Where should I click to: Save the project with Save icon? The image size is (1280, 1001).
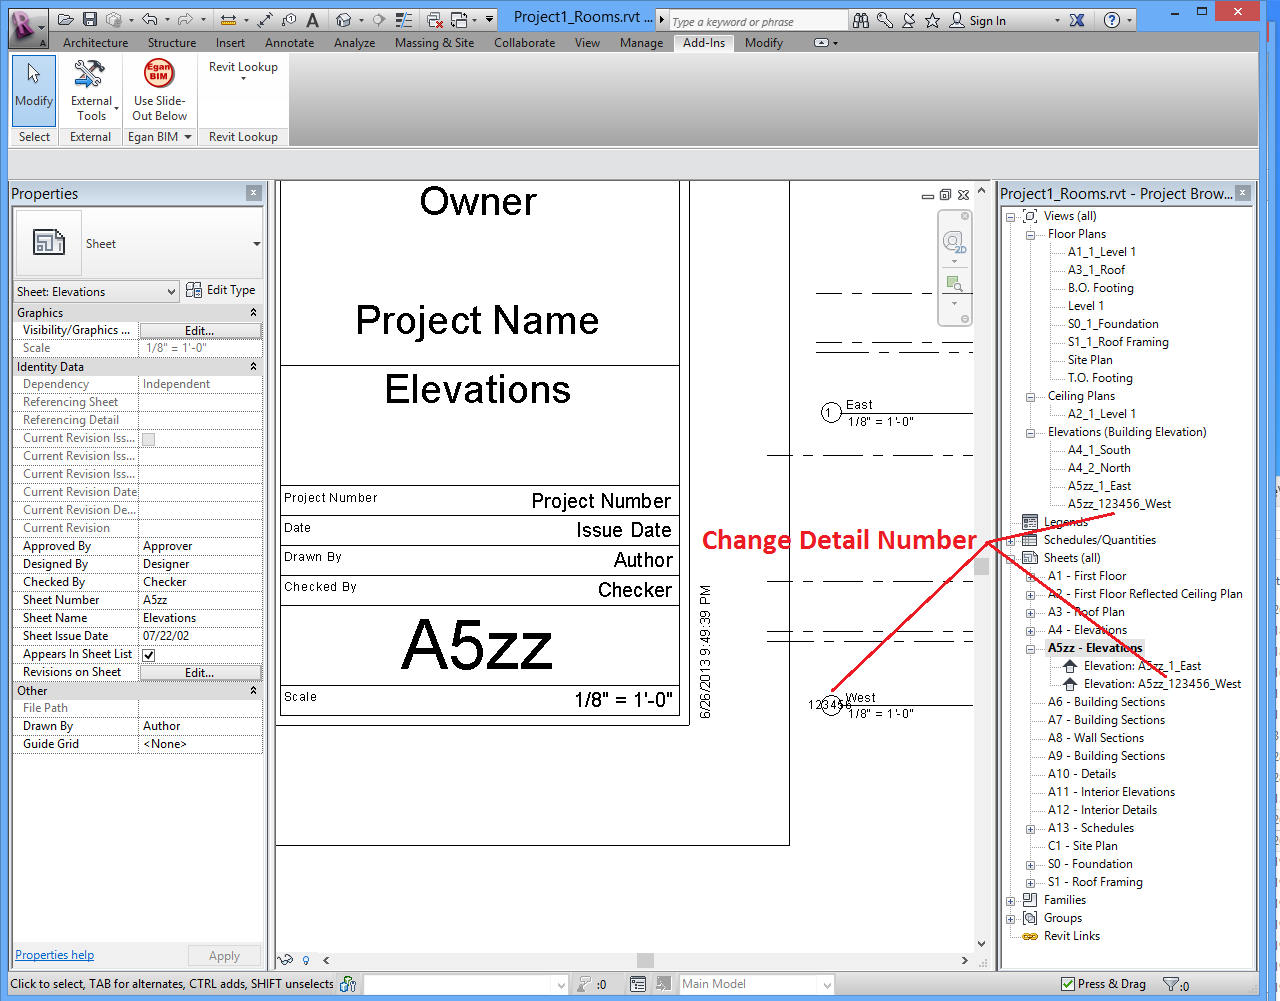pyautogui.click(x=90, y=20)
